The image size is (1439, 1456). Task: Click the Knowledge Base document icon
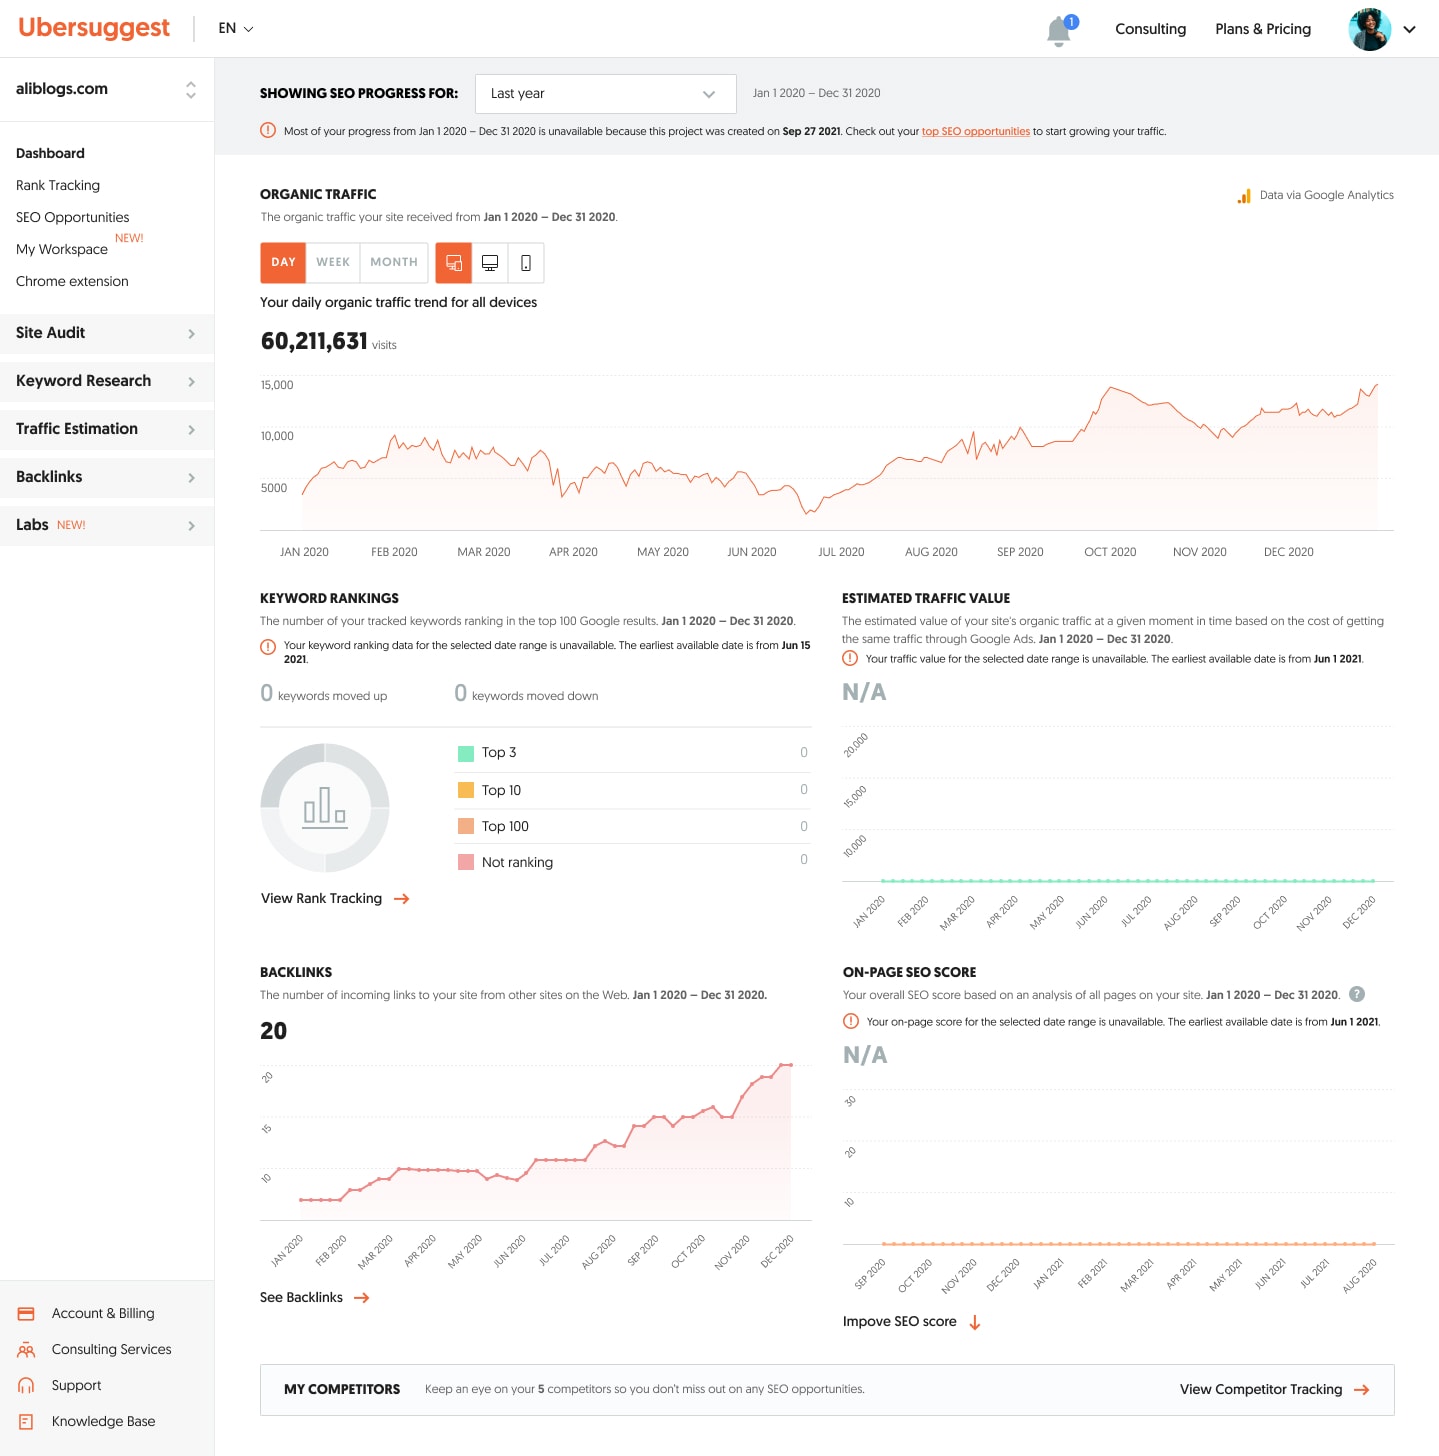click(26, 1422)
